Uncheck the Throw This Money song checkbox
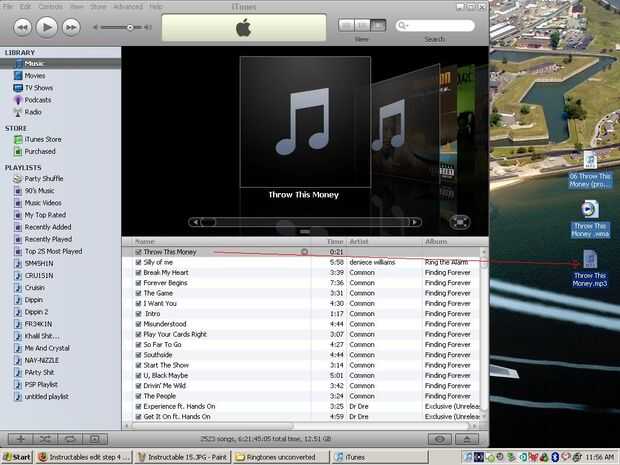Viewport: 620px width, 465px height. click(x=138, y=252)
